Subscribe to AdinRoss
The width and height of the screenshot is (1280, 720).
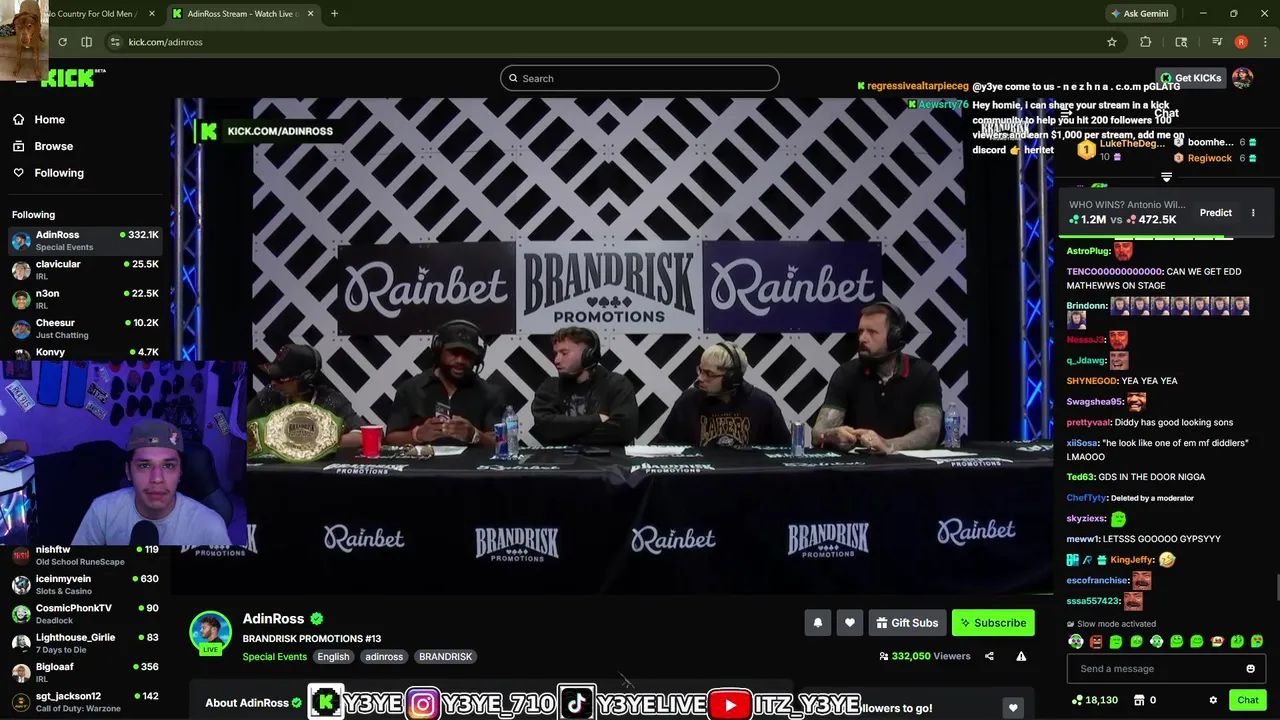point(993,623)
